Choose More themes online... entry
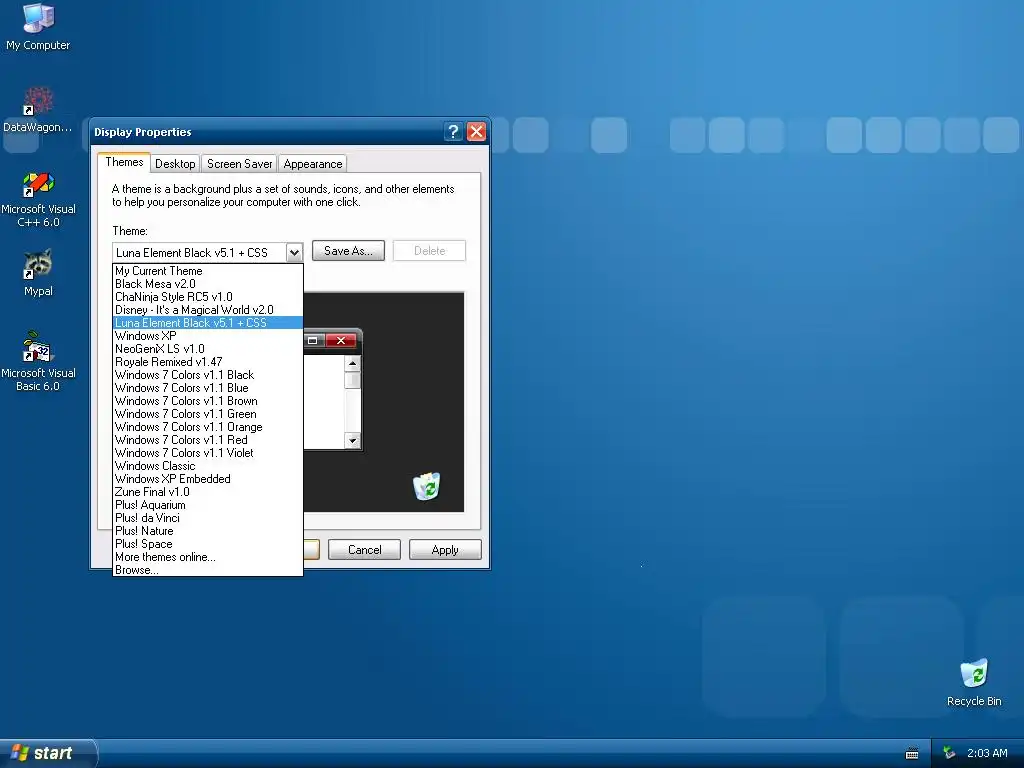Screen dimensions: 1024x768 (x=208, y=557)
